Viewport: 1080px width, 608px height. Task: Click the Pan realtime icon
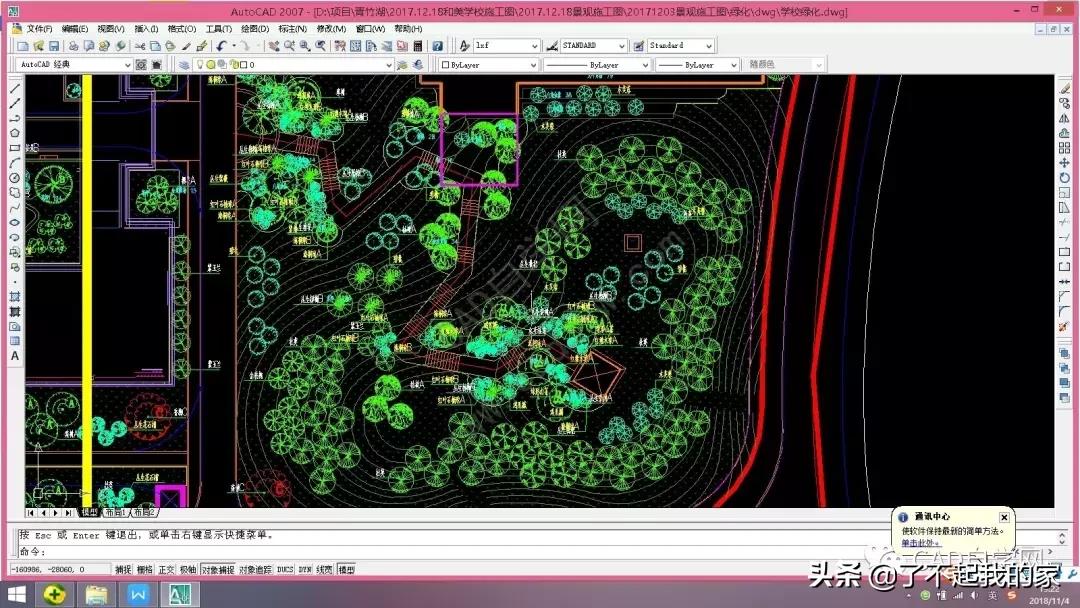[273, 46]
